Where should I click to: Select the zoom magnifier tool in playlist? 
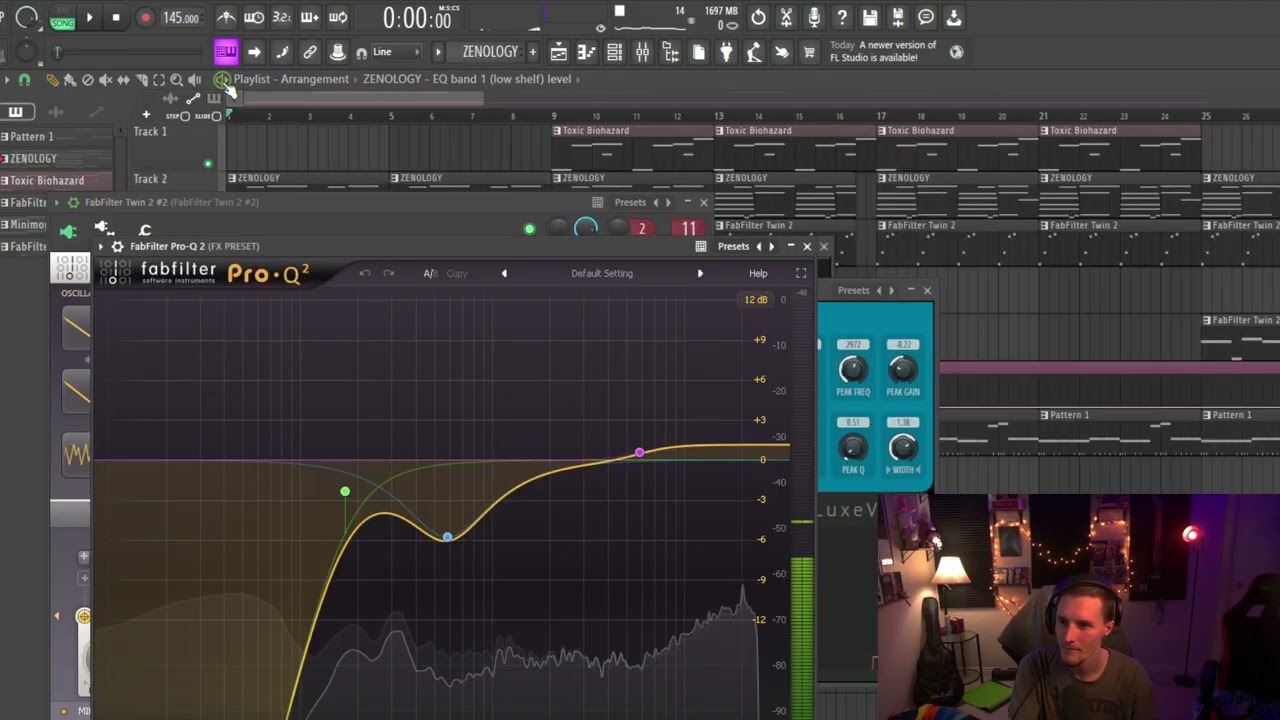click(176, 79)
